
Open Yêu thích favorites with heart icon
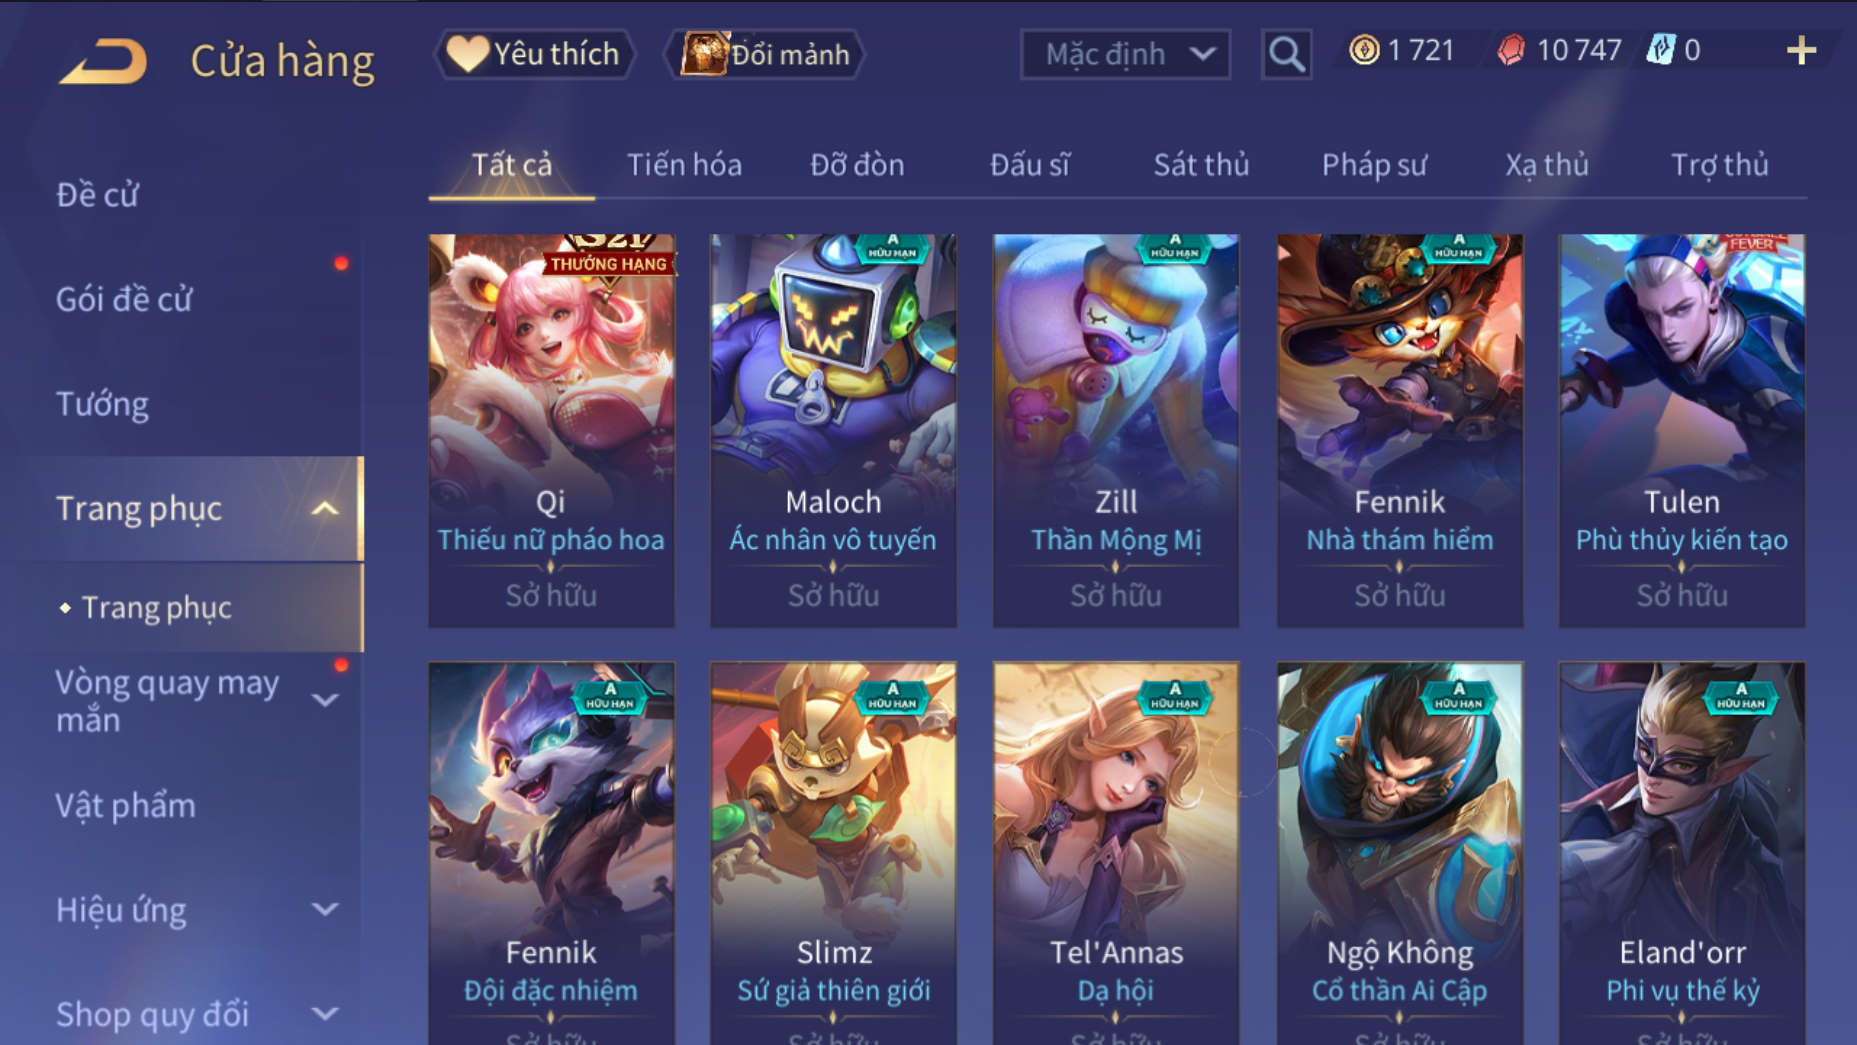(534, 54)
